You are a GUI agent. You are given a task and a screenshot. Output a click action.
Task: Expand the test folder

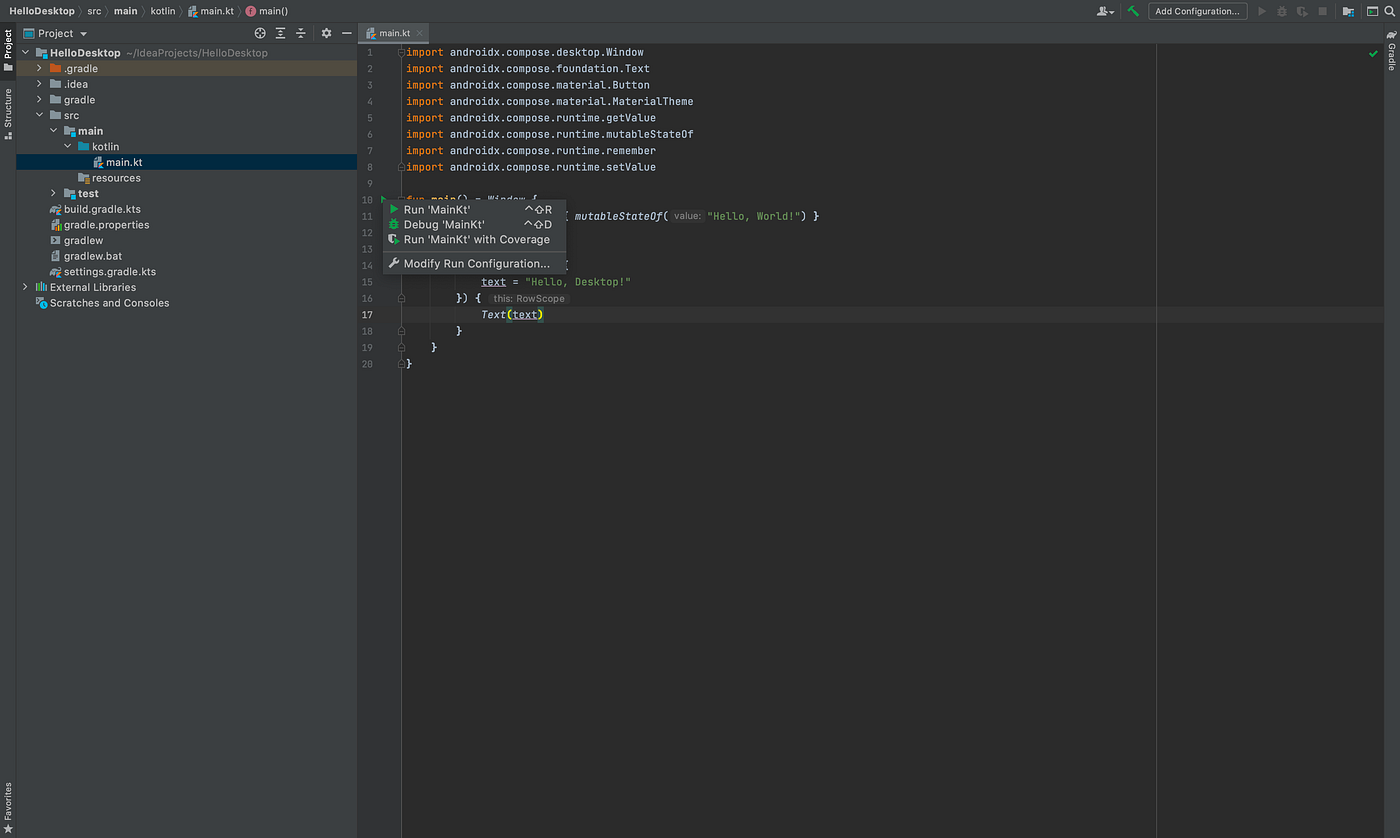coord(54,193)
